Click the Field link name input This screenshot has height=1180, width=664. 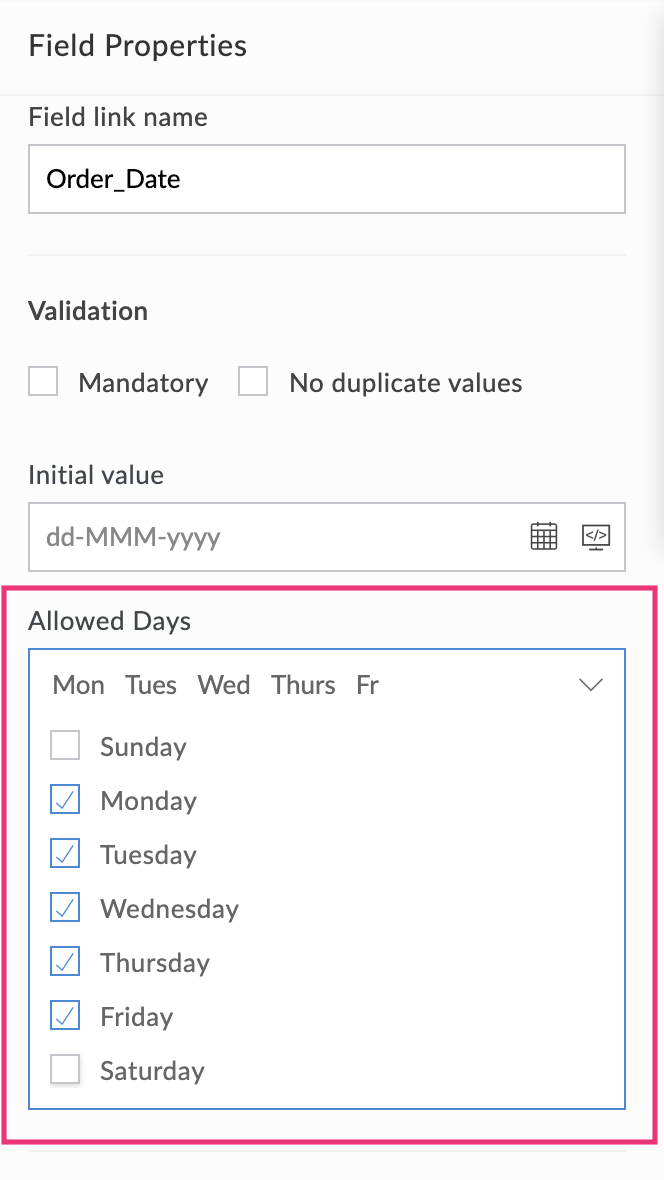(326, 179)
